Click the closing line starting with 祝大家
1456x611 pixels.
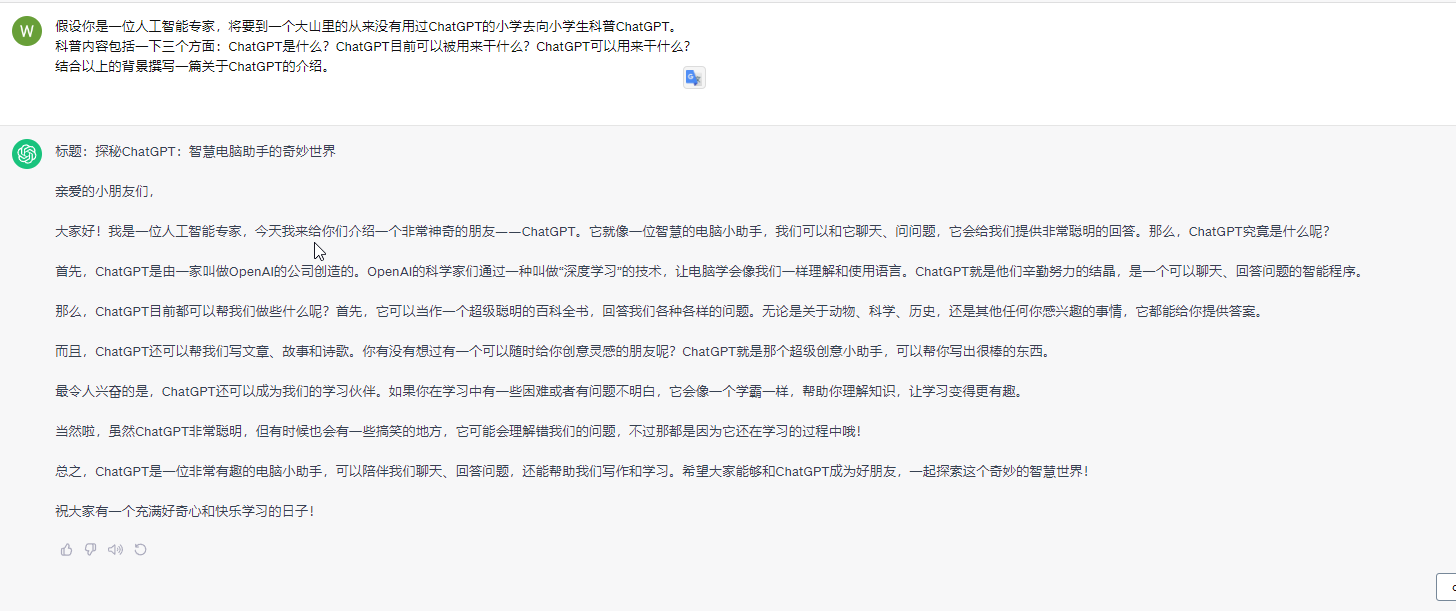click(x=185, y=511)
